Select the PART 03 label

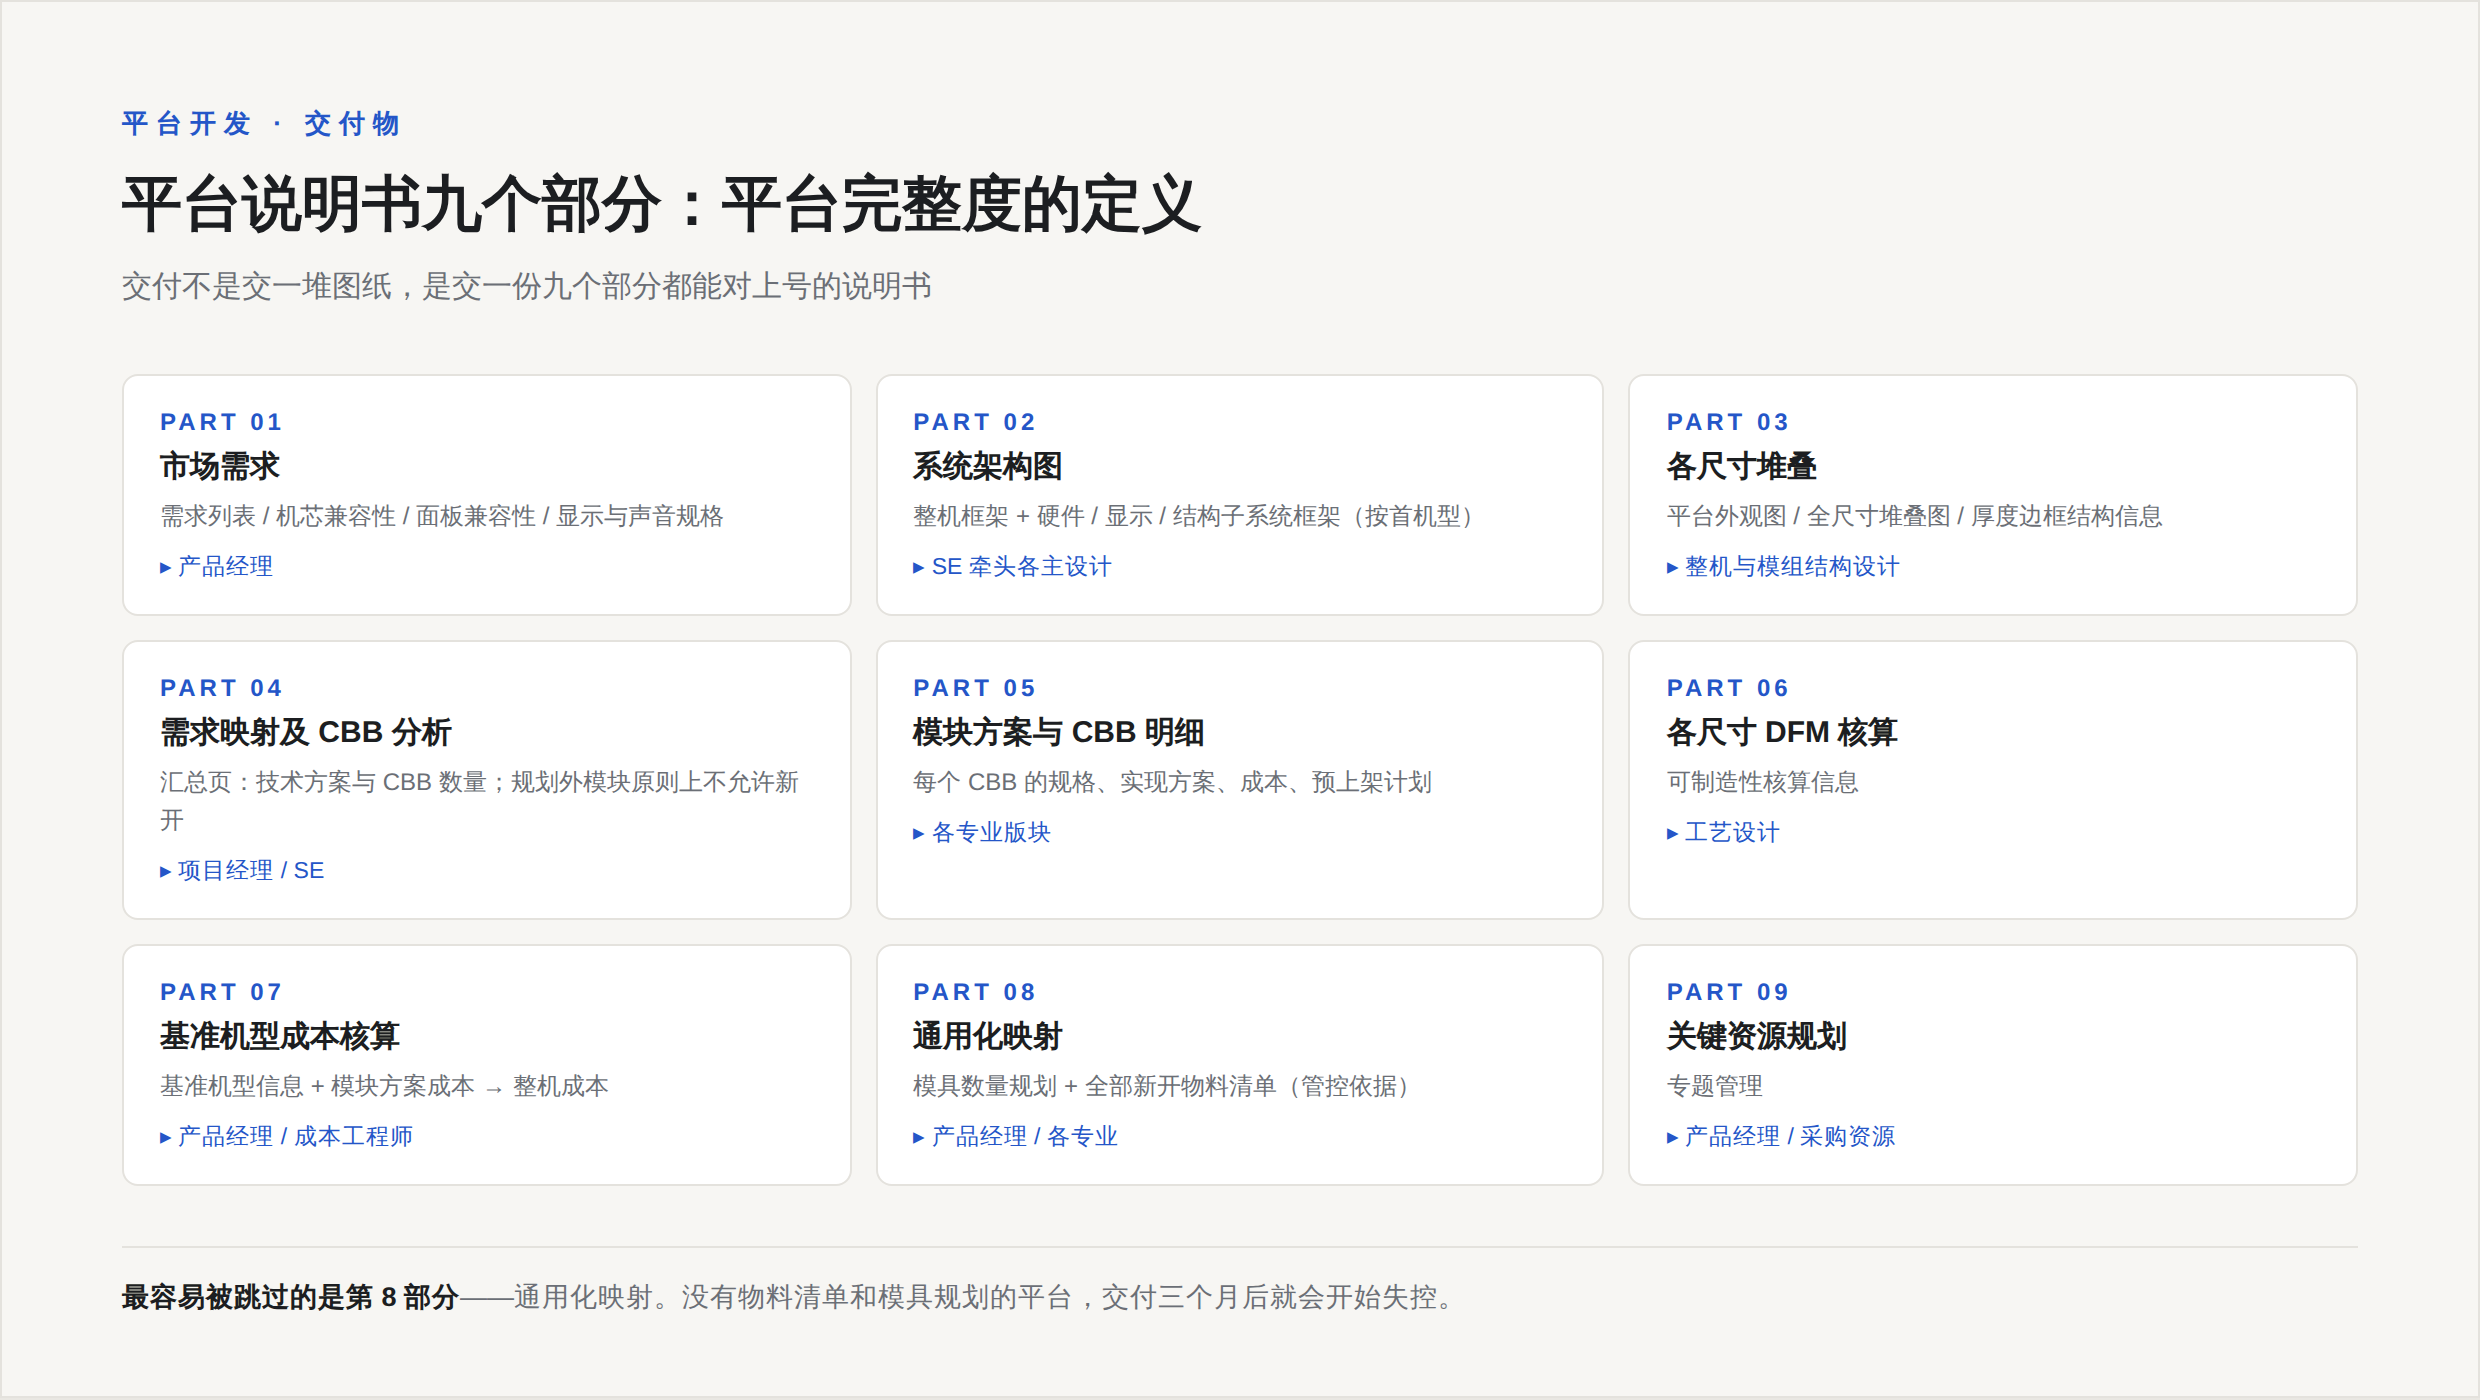pos(1728,422)
